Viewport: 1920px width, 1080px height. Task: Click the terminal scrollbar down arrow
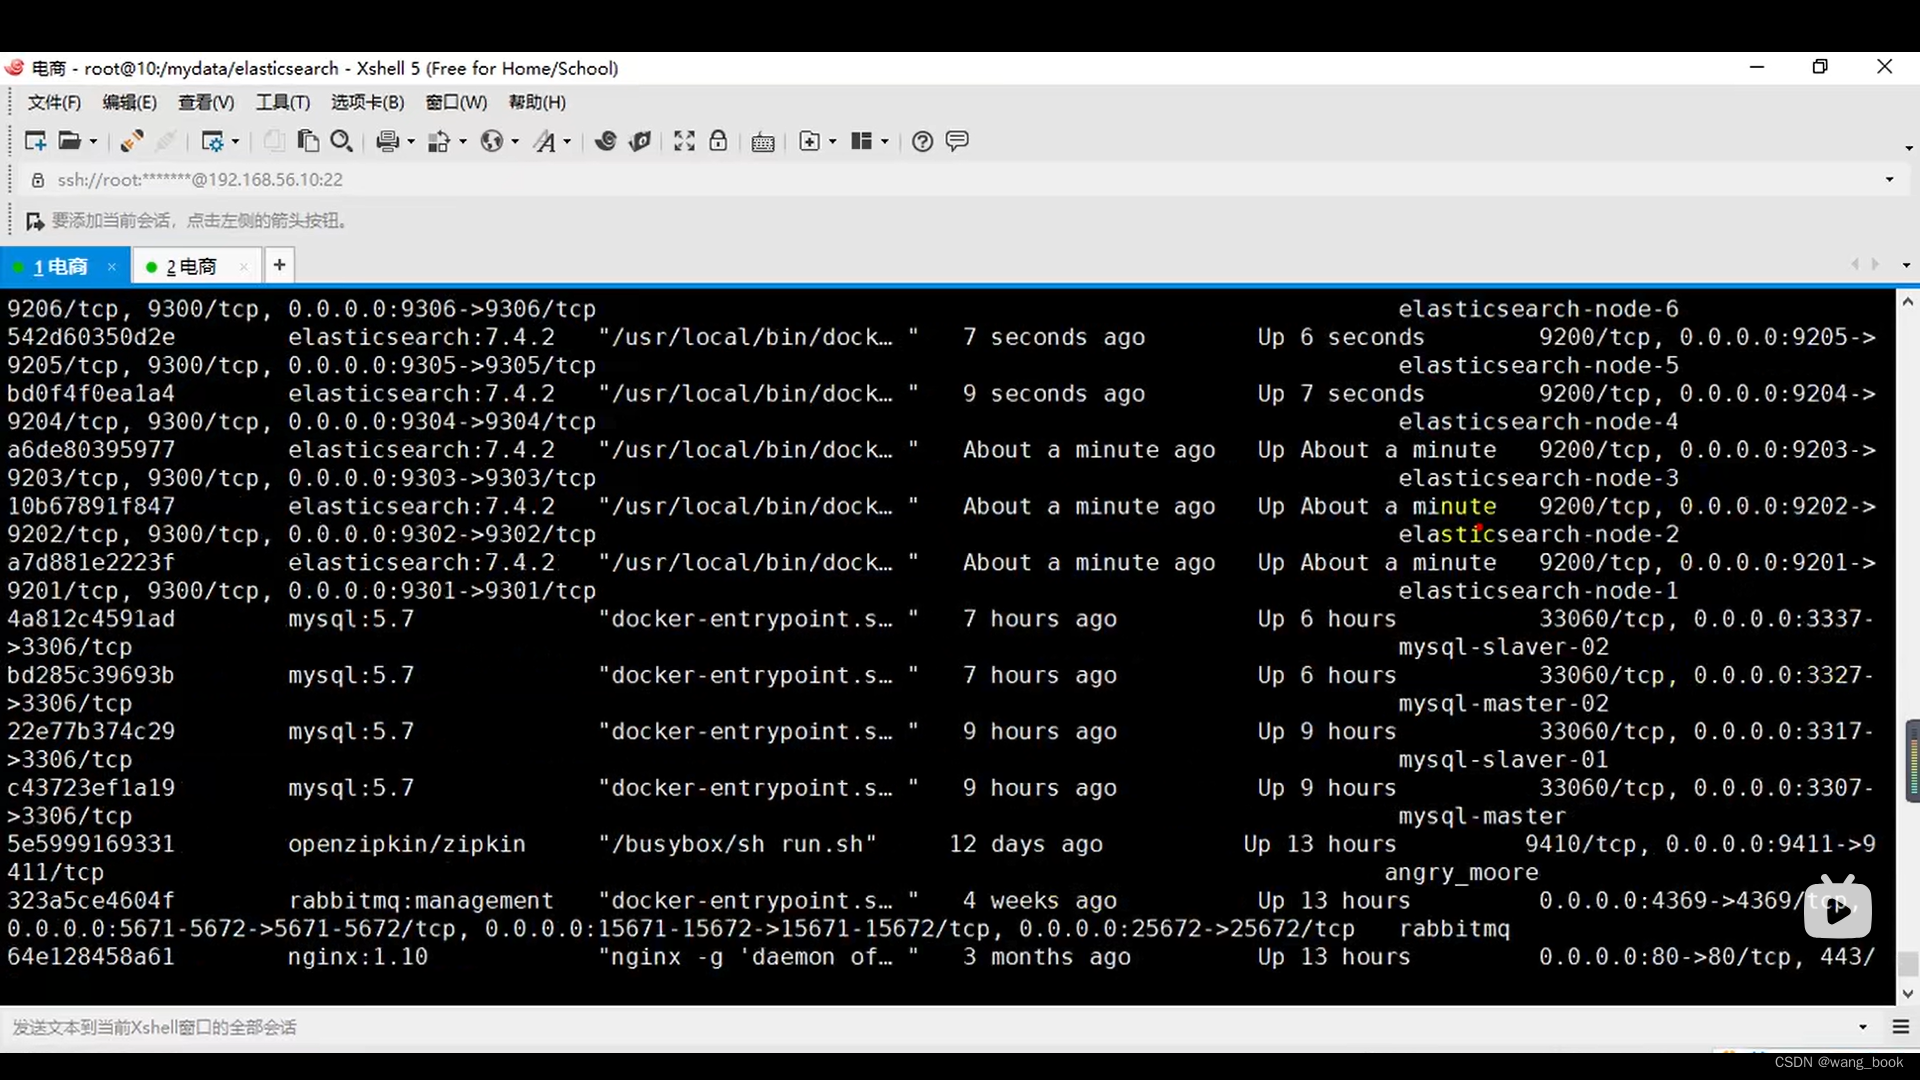[1907, 993]
